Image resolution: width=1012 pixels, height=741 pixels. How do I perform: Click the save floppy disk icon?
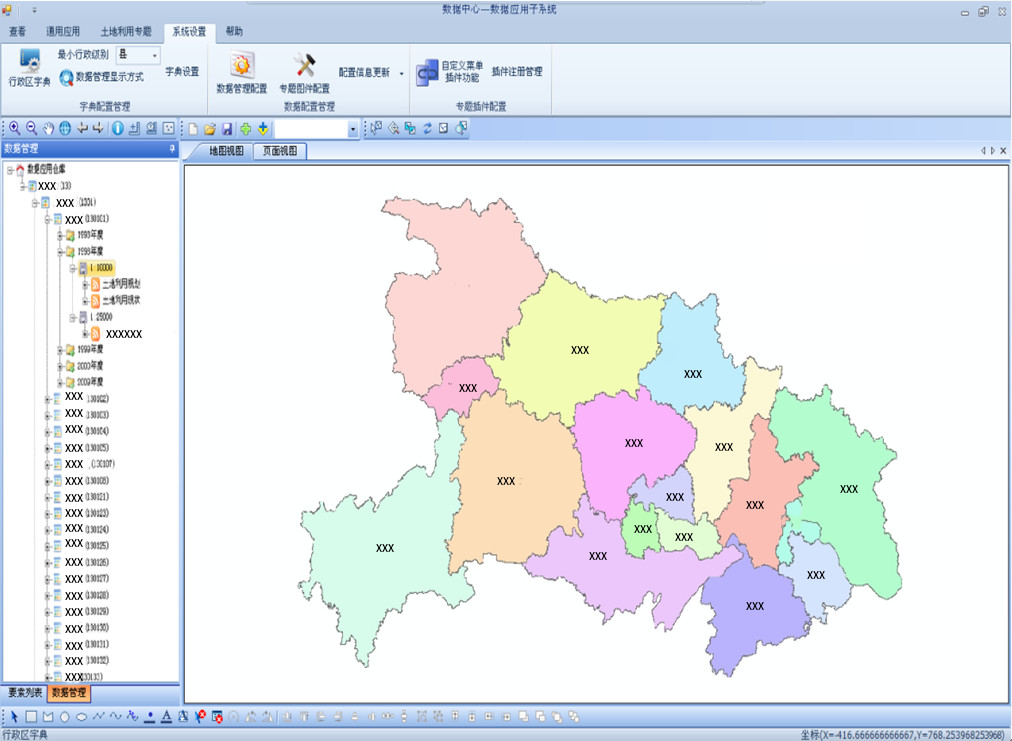coord(227,129)
